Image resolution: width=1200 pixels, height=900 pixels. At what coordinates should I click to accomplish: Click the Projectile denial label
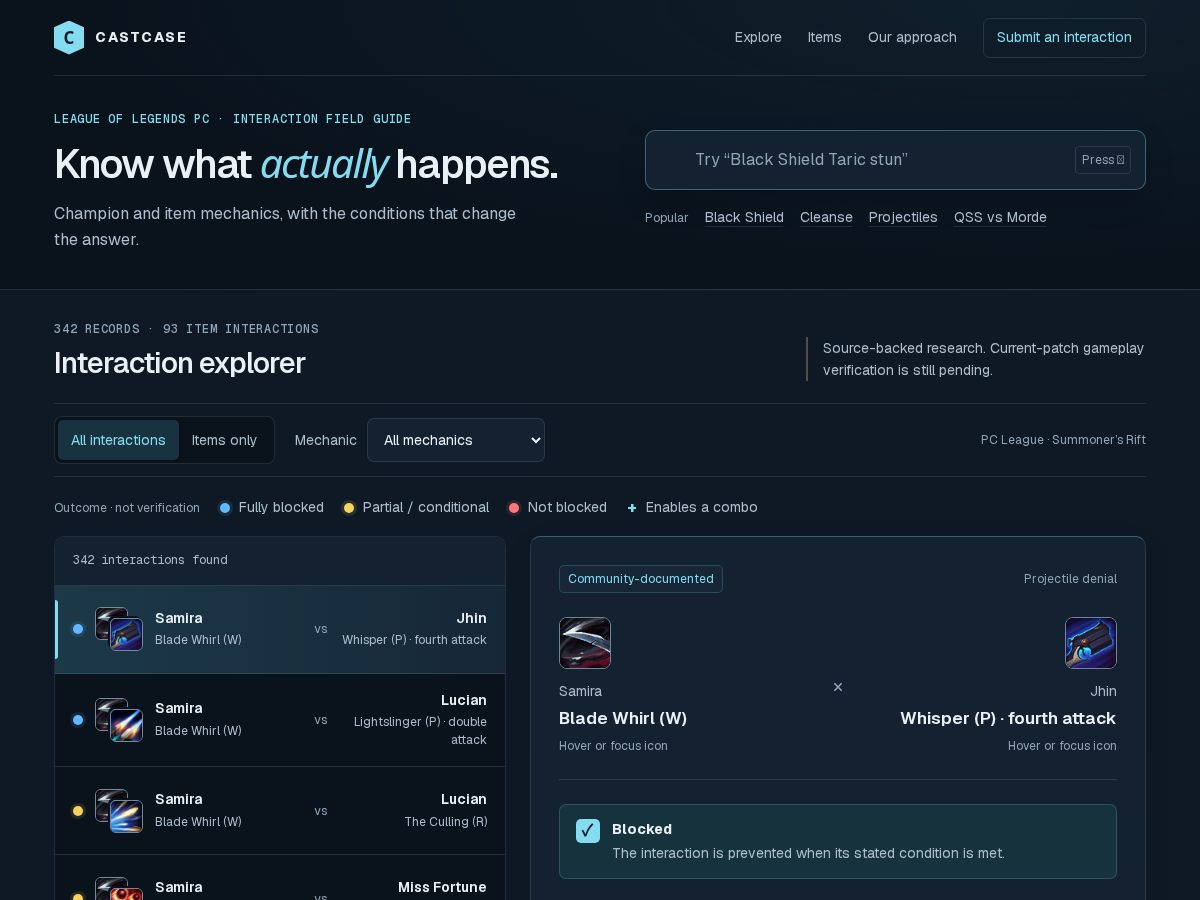point(1070,579)
